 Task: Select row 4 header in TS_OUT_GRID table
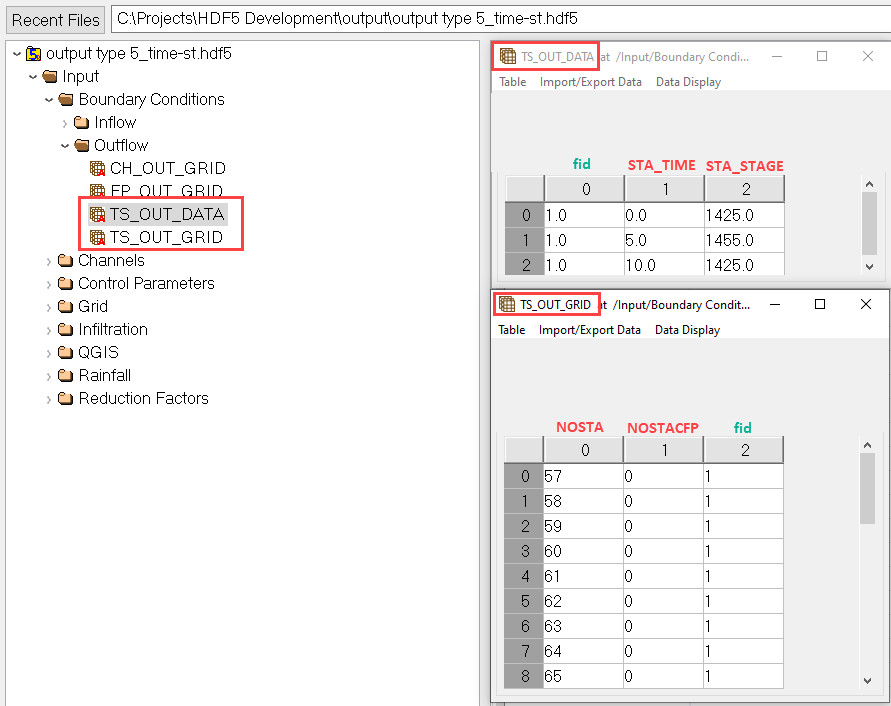tap(524, 576)
